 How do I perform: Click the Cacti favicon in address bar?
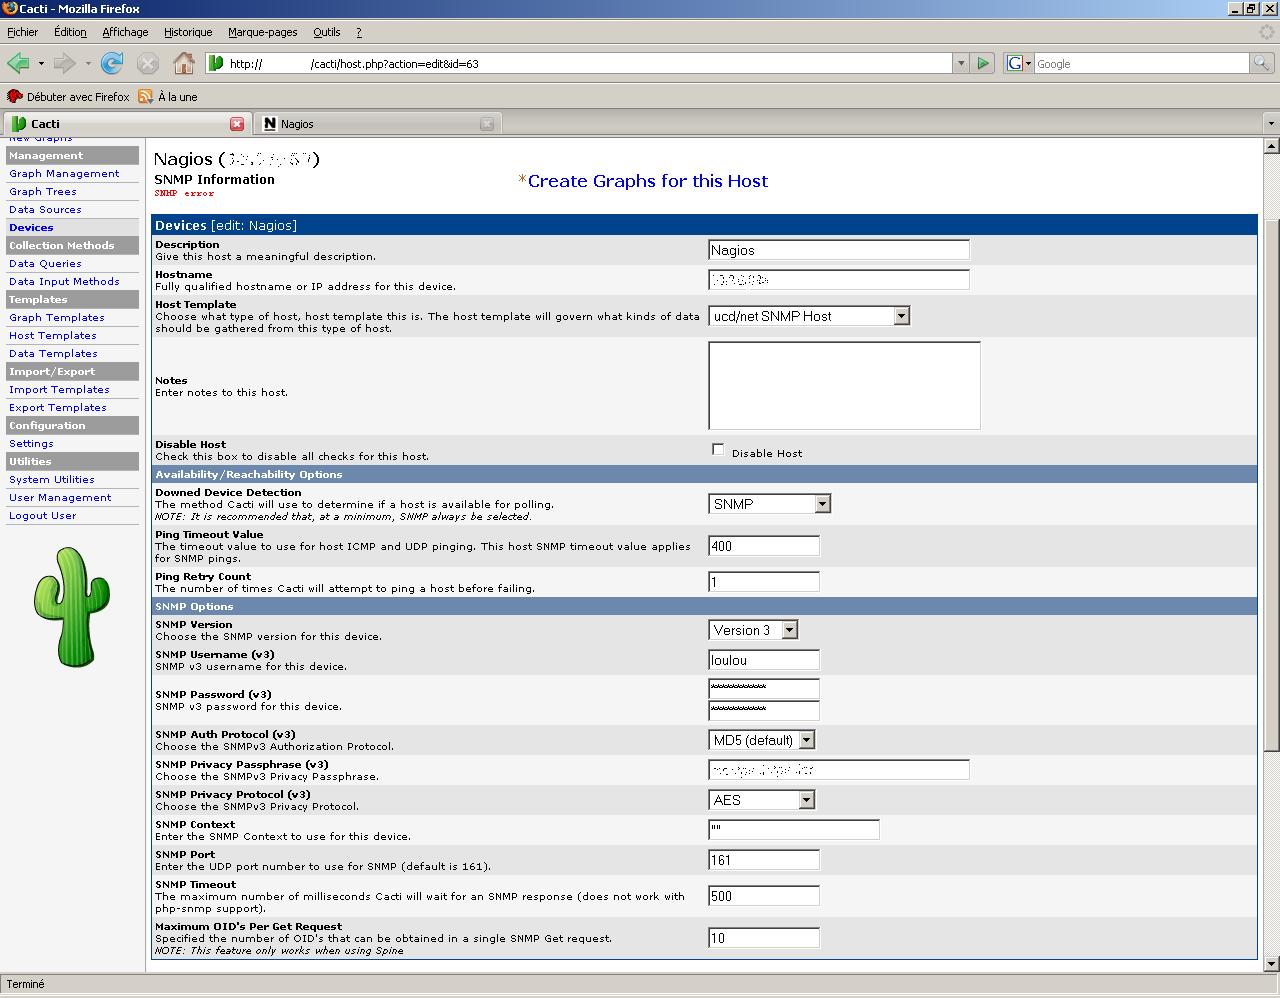[x=216, y=63]
